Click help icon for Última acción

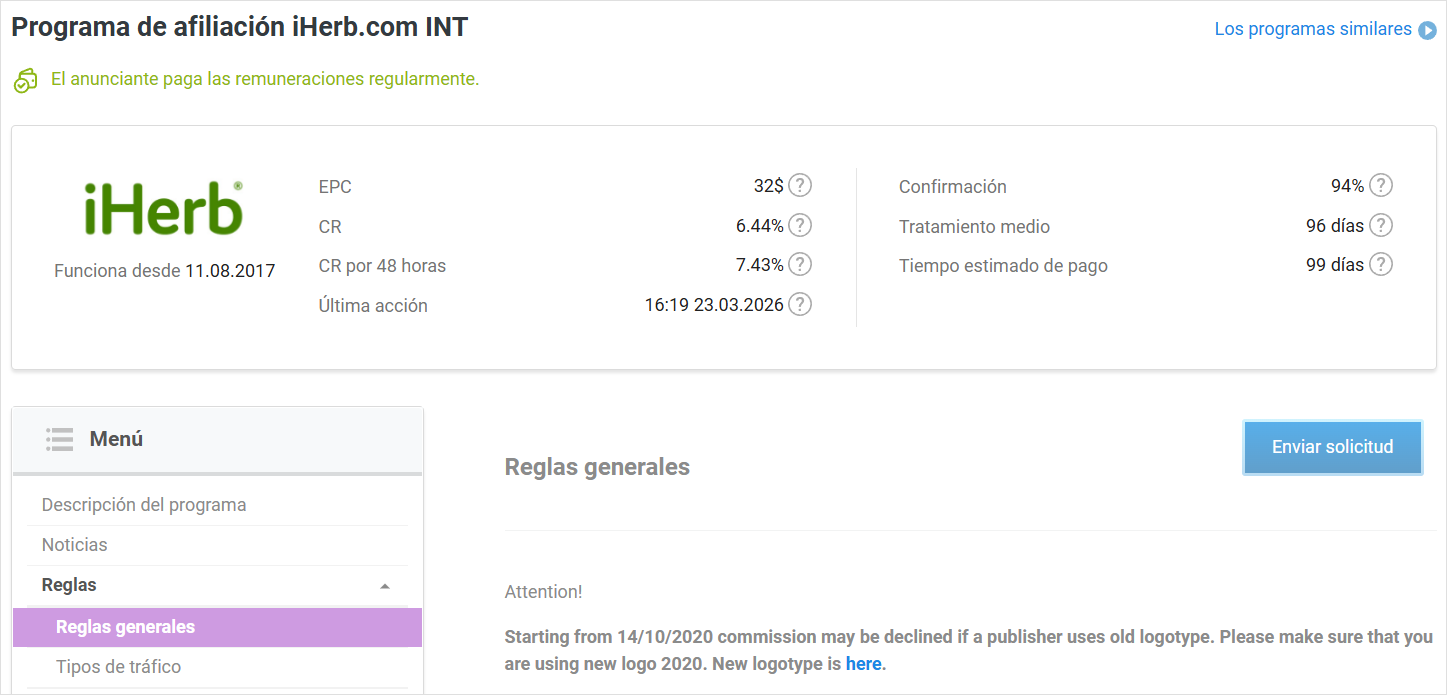[x=799, y=305]
